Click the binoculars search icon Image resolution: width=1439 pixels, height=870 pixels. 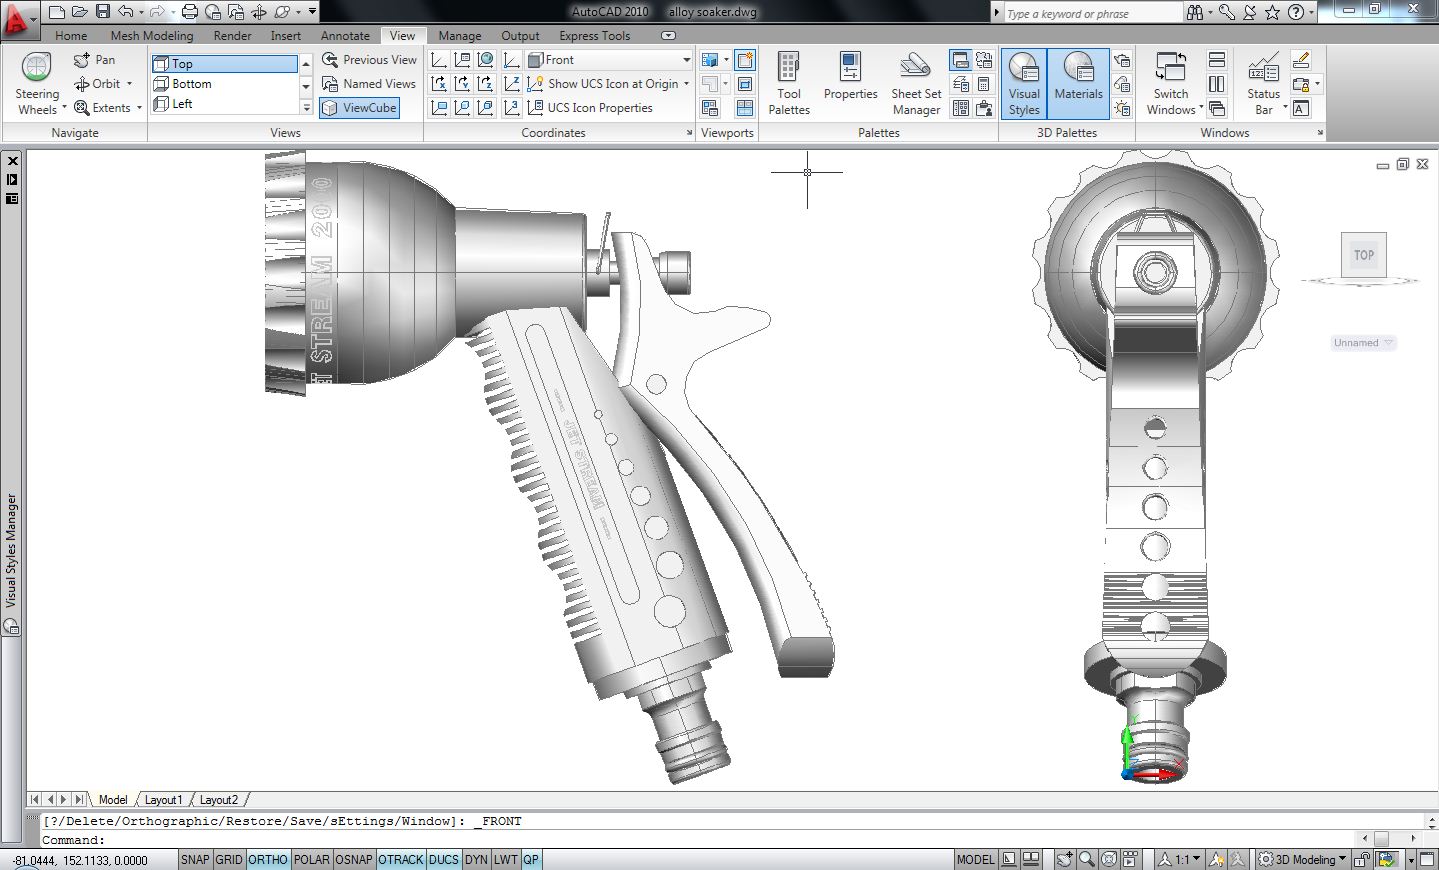(1195, 12)
